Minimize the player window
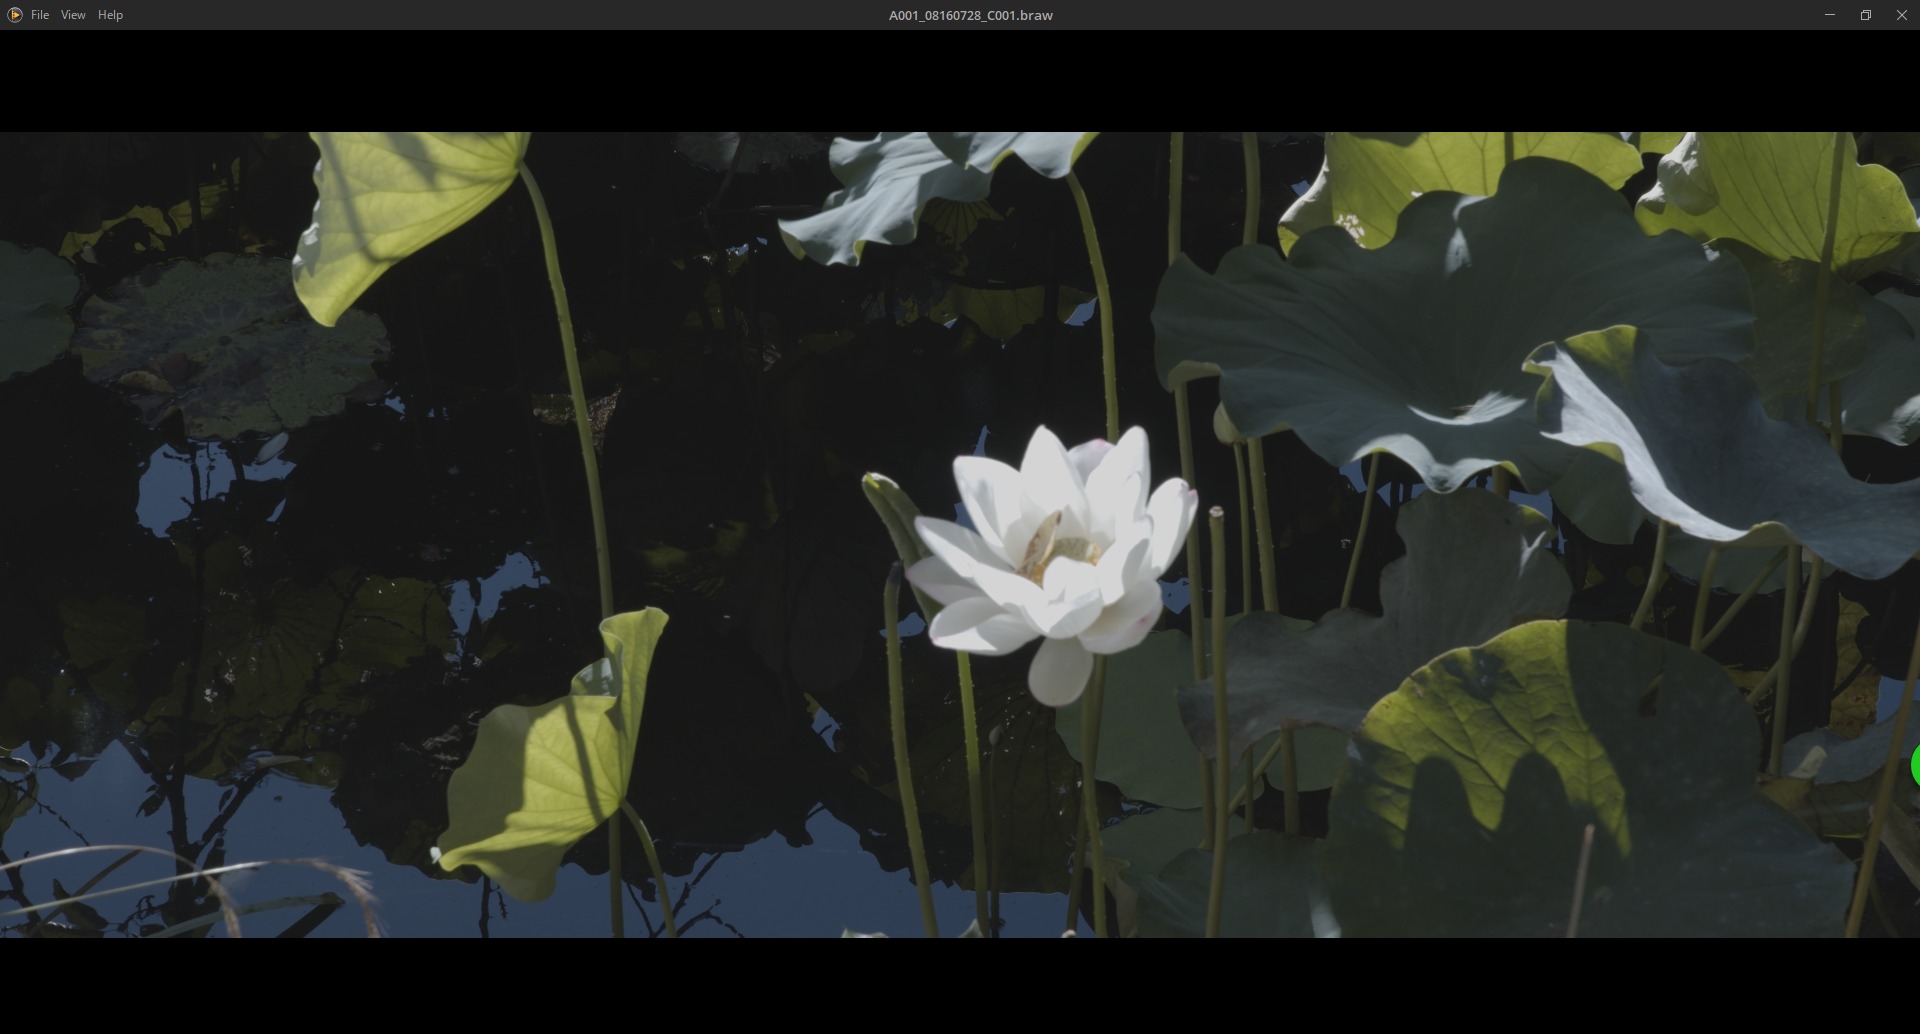 [1829, 15]
